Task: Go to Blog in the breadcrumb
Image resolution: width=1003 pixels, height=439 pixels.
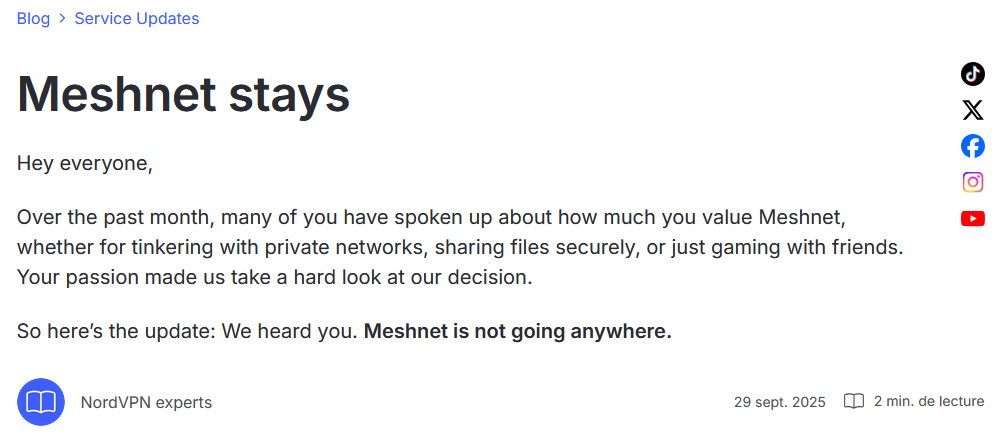Action: coord(33,18)
